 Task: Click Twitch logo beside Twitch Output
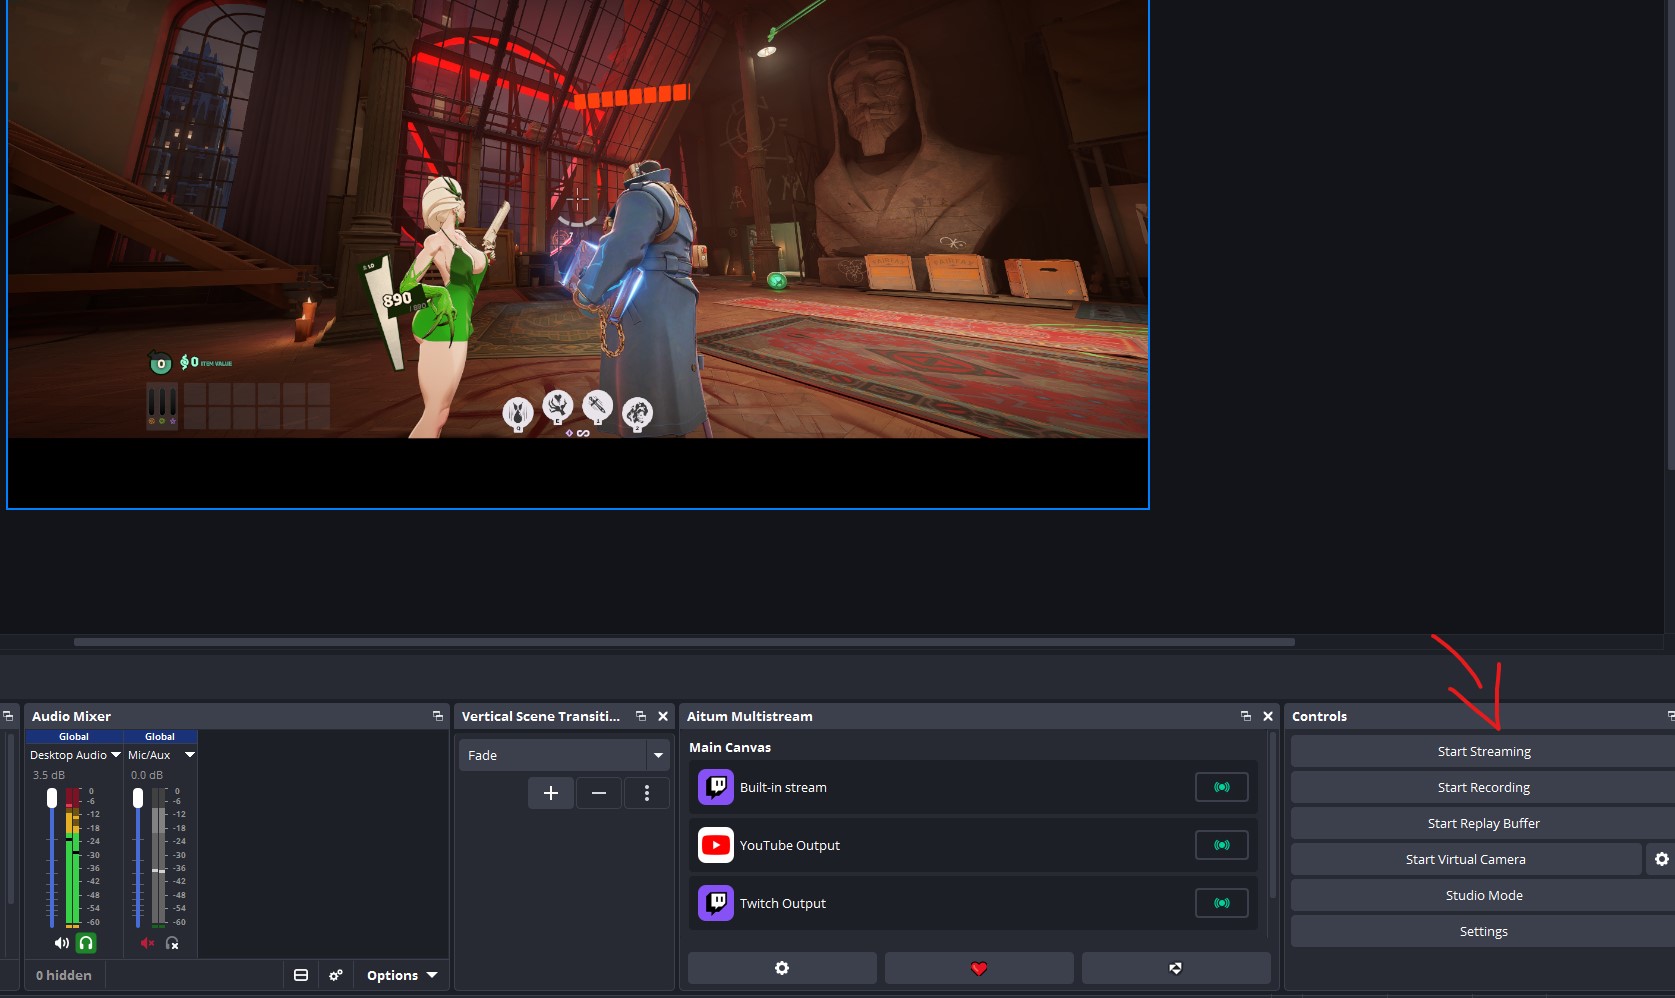point(716,903)
